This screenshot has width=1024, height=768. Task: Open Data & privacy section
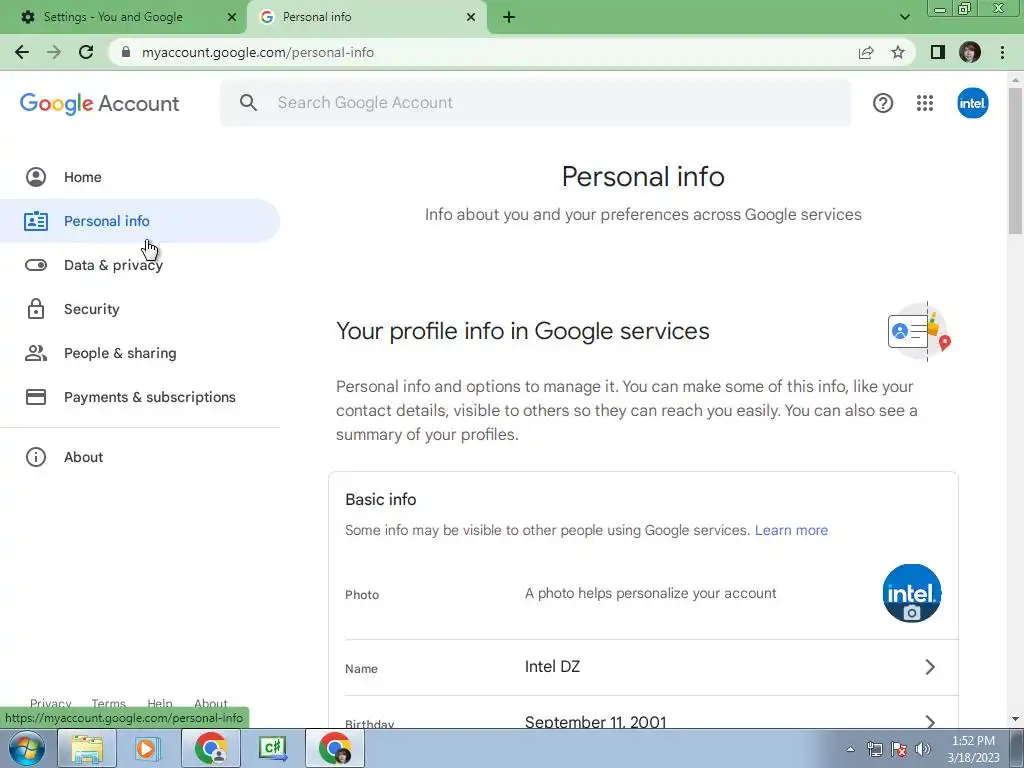click(x=140, y=265)
